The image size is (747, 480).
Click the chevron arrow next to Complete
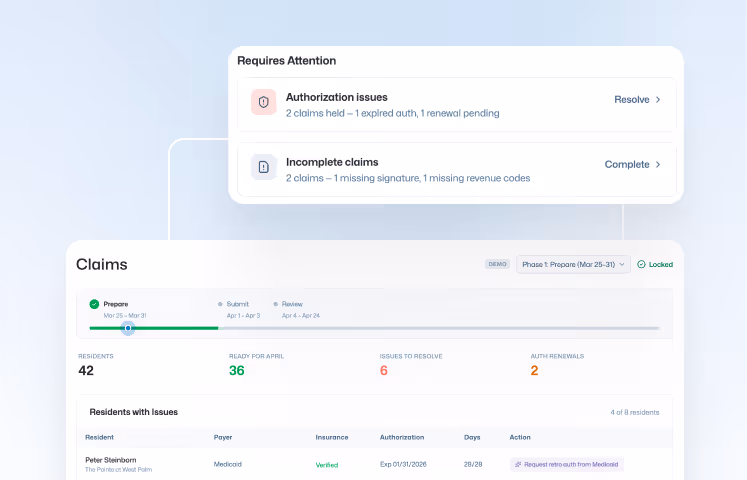[658, 164]
